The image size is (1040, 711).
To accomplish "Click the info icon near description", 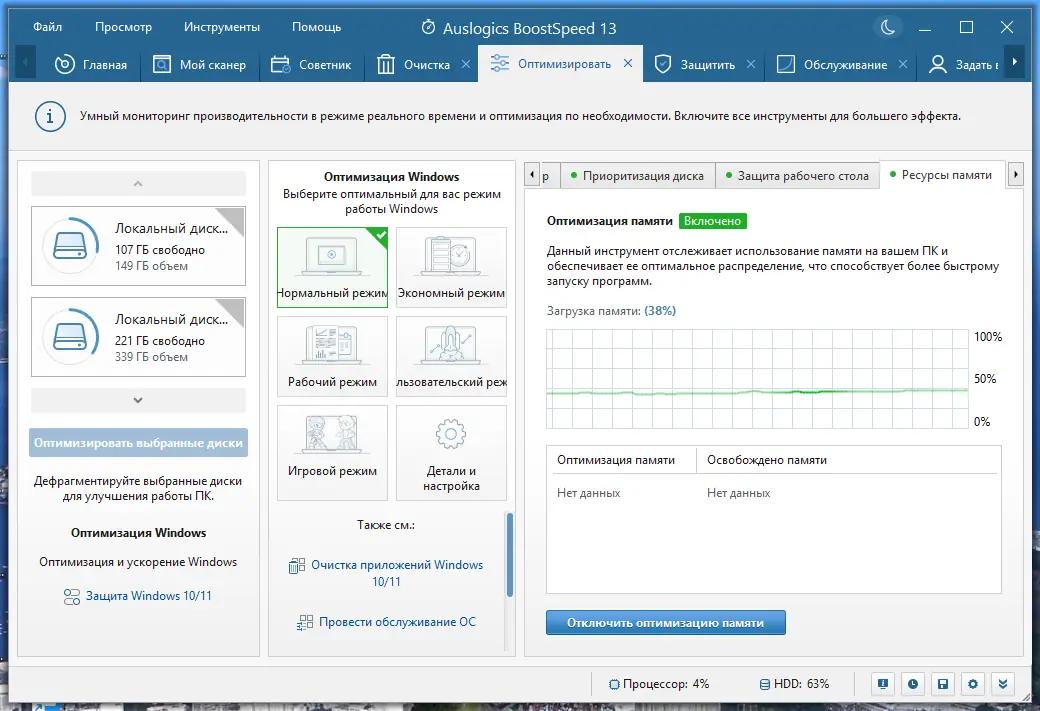I will tap(50, 117).
